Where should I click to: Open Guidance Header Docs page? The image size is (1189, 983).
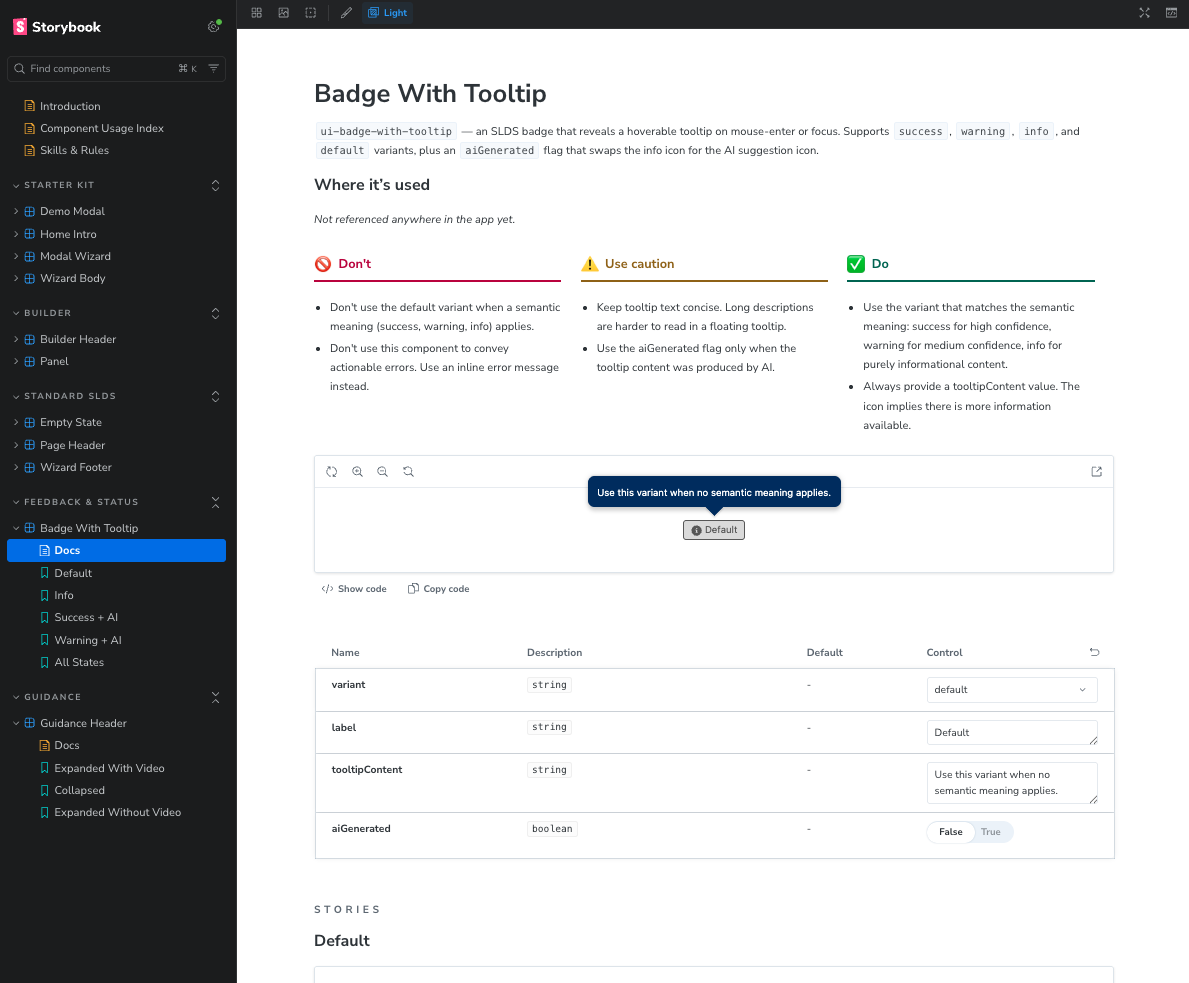click(67, 746)
